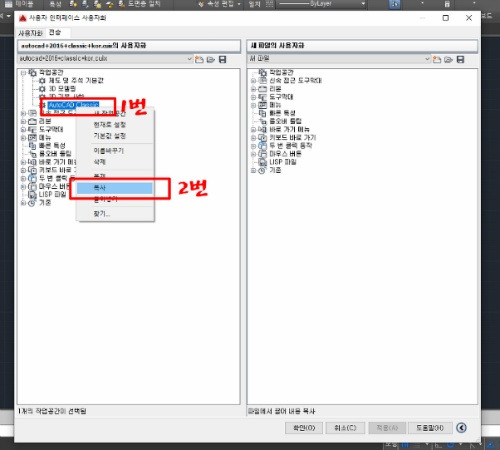Choose 삭제 from context menu

[99, 162]
